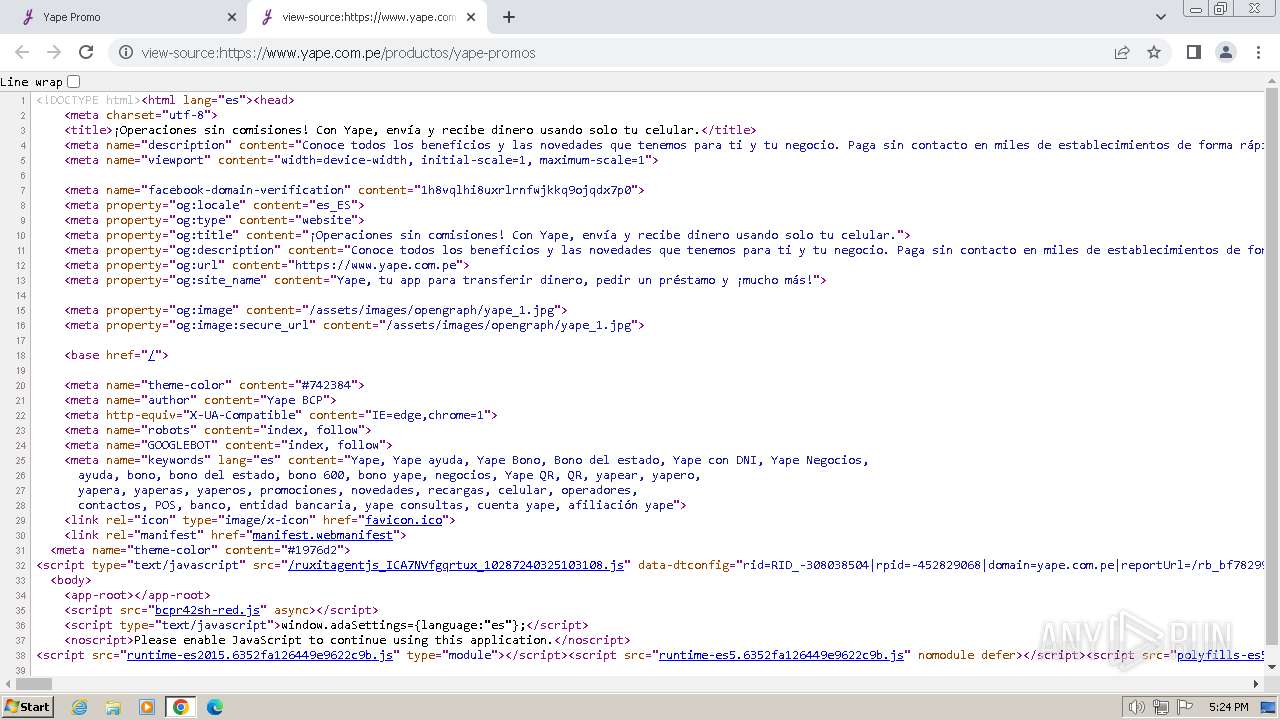Open the Windows Start menu
This screenshot has height=720, width=1280.
tap(27, 706)
